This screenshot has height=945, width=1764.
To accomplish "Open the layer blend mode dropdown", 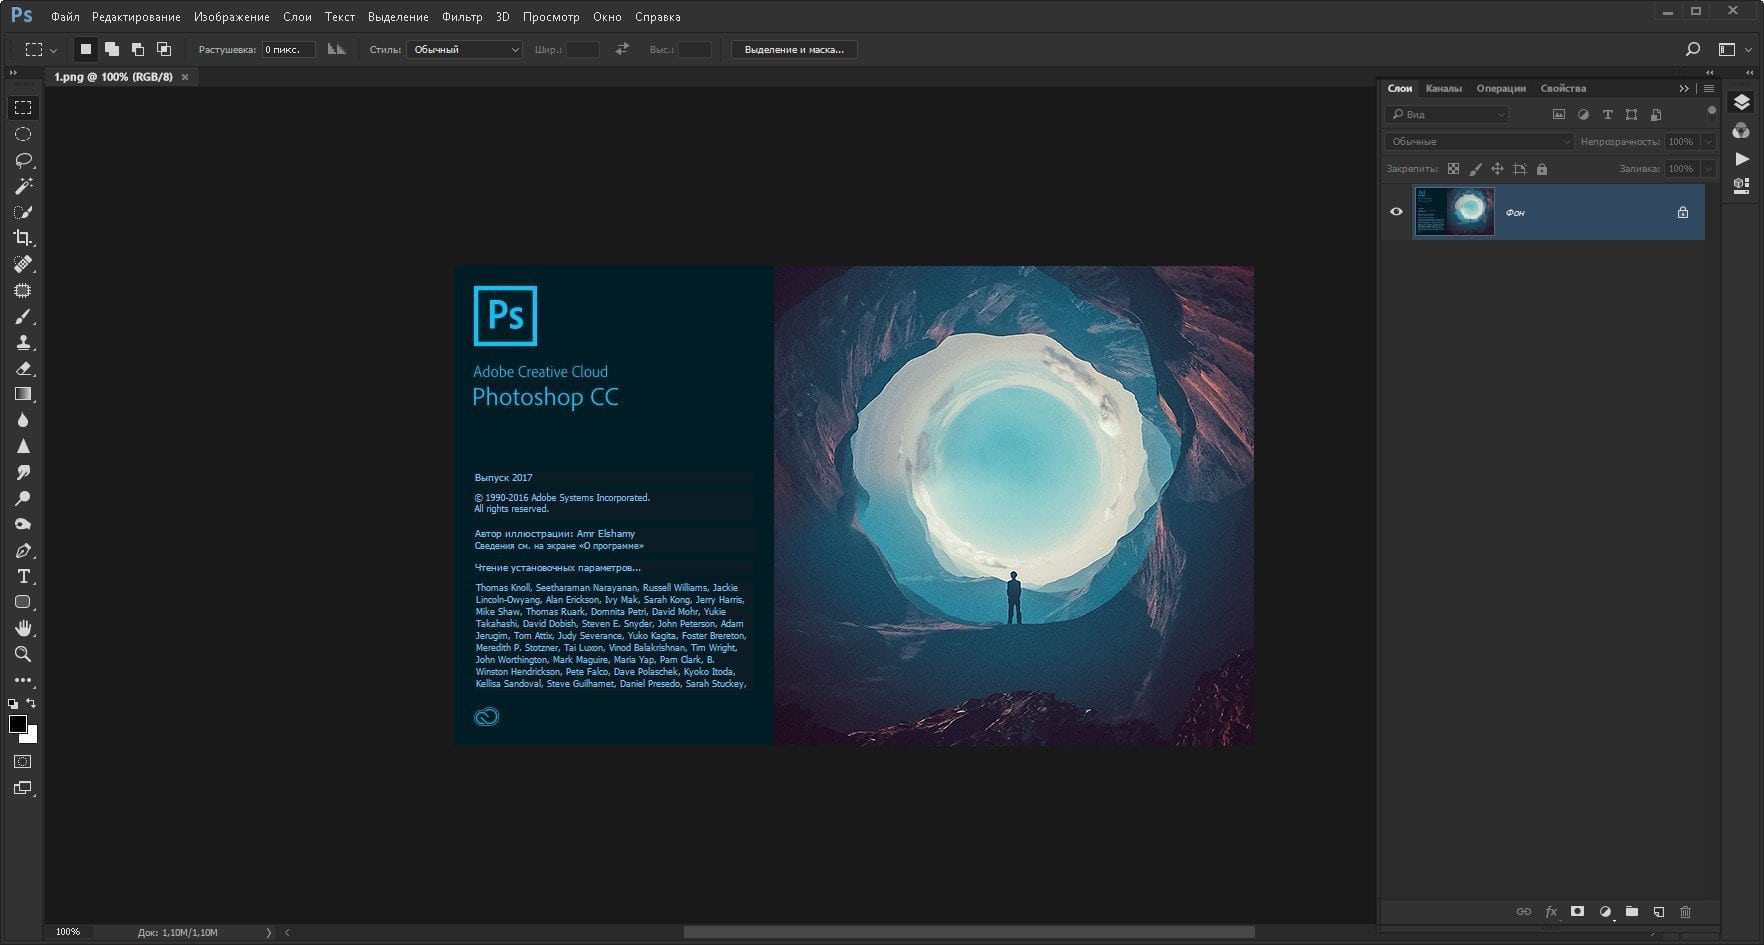I will point(1479,142).
